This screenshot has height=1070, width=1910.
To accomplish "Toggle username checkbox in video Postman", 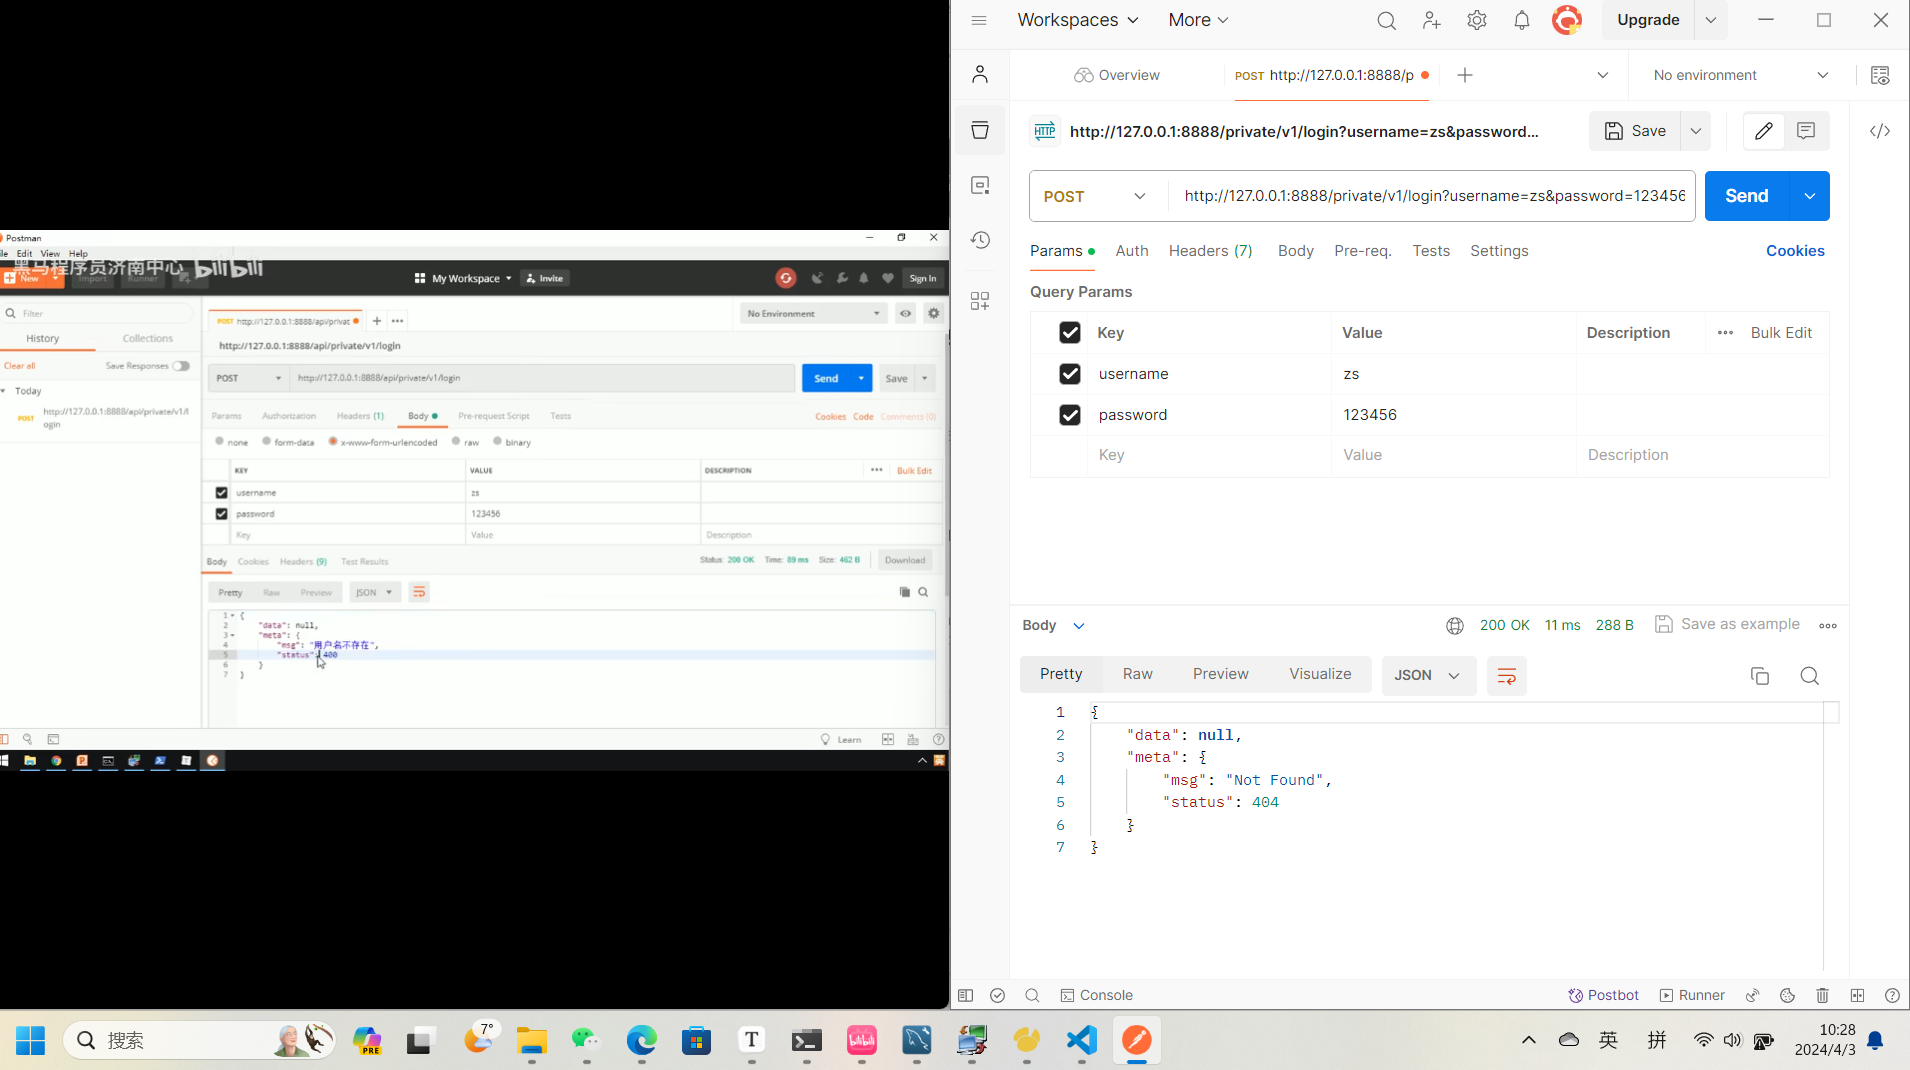I will [221, 492].
